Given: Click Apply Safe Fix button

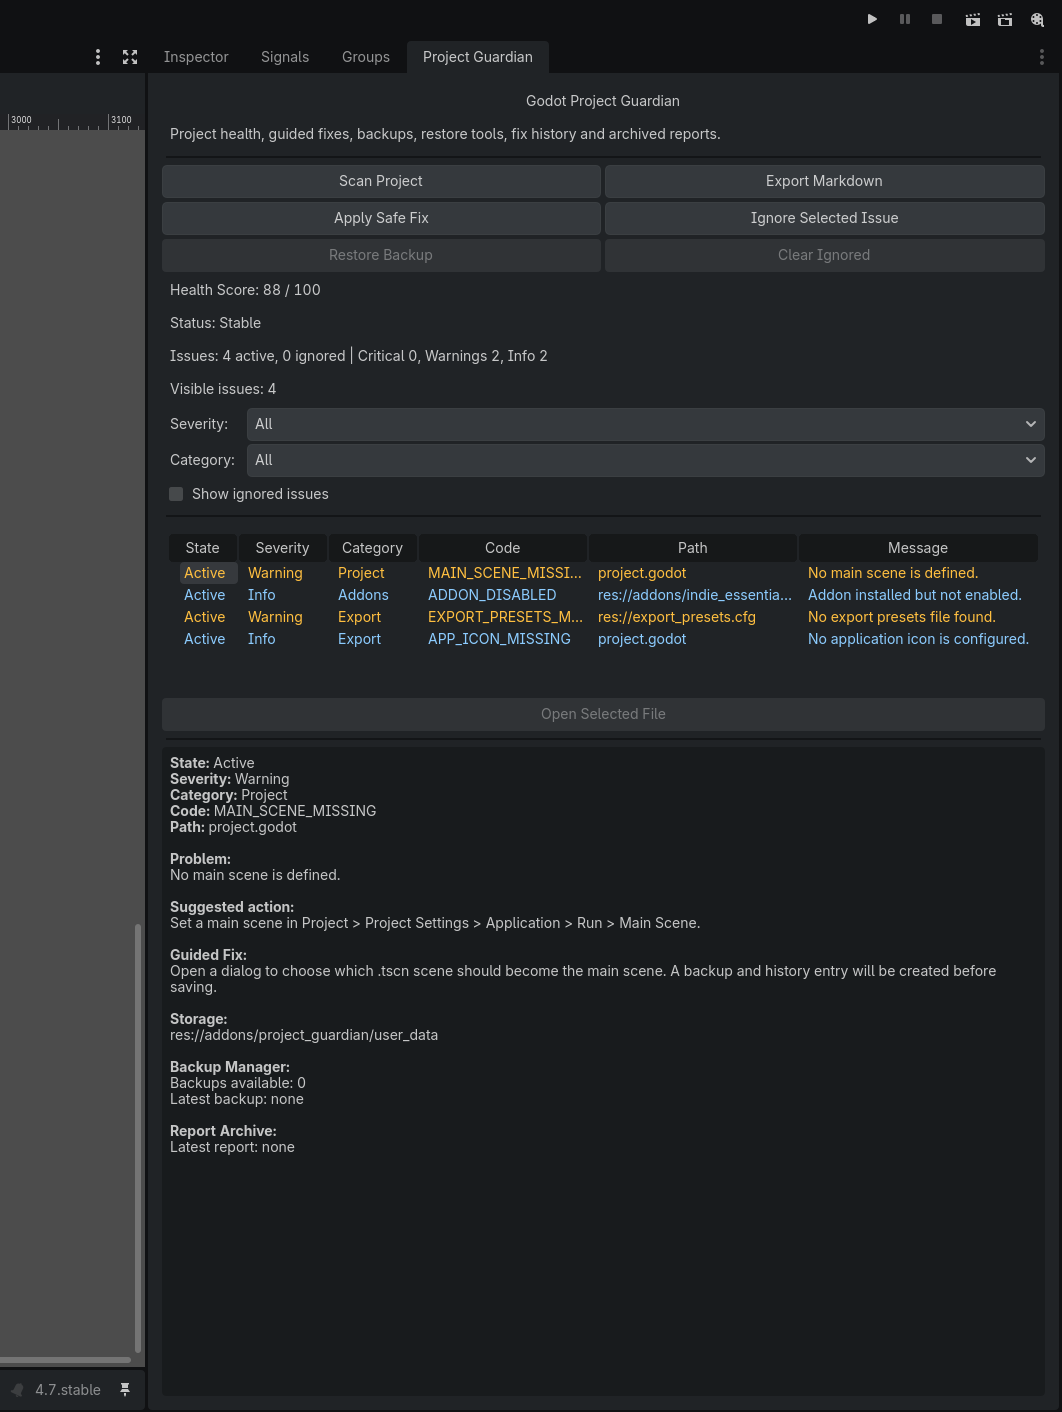Looking at the screenshot, I should point(381,218).
